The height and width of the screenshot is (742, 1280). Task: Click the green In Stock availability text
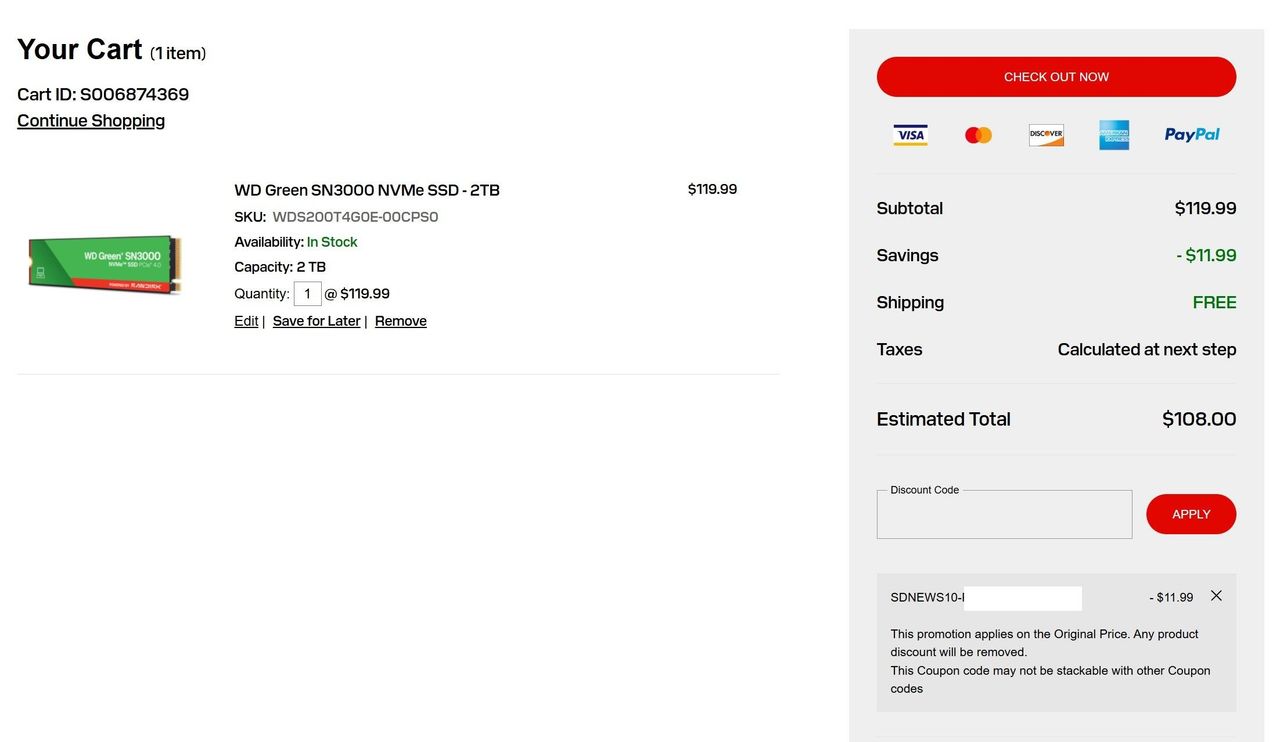pyautogui.click(x=332, y=242)
